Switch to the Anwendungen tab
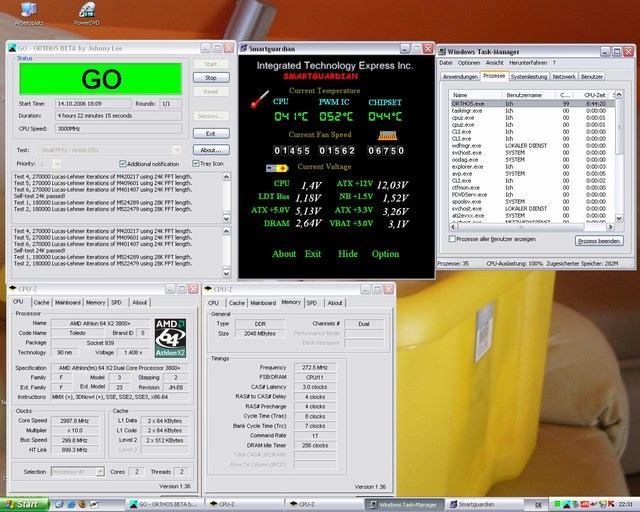 [460, 77]
